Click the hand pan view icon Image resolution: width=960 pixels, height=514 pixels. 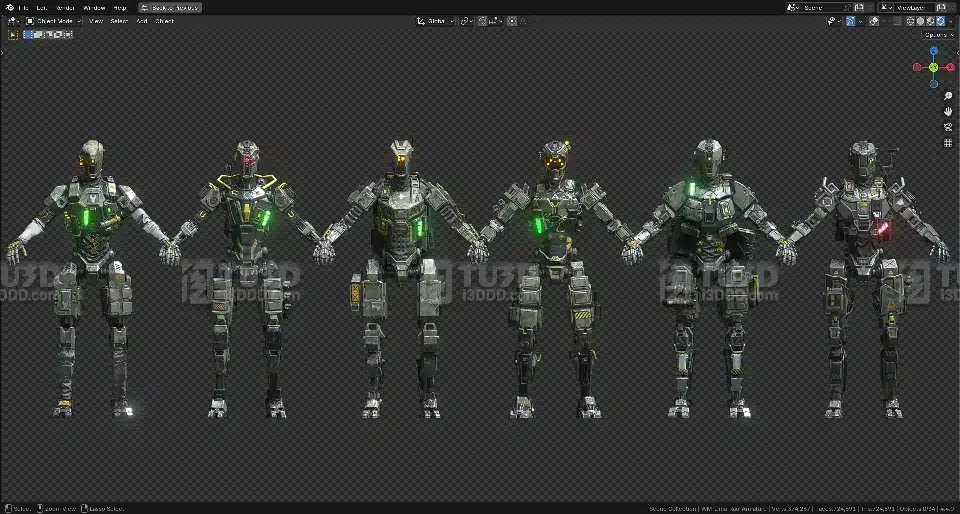click(x=948, y=111)
